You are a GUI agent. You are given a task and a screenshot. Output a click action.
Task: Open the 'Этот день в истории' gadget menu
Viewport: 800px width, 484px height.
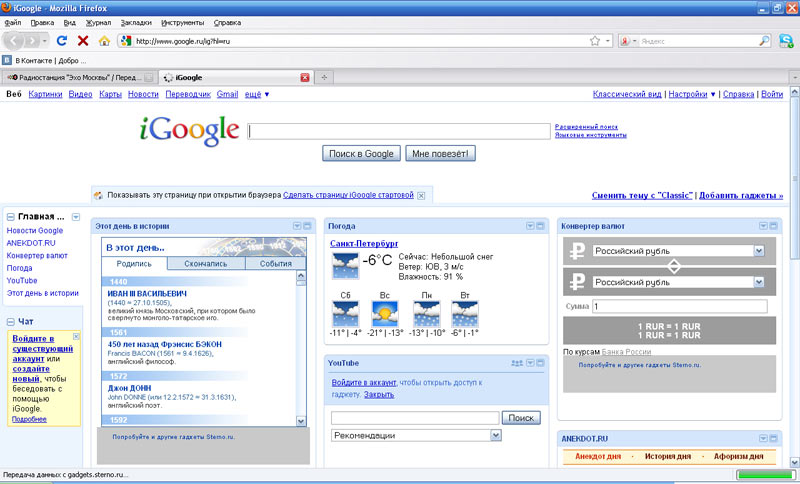297,226
